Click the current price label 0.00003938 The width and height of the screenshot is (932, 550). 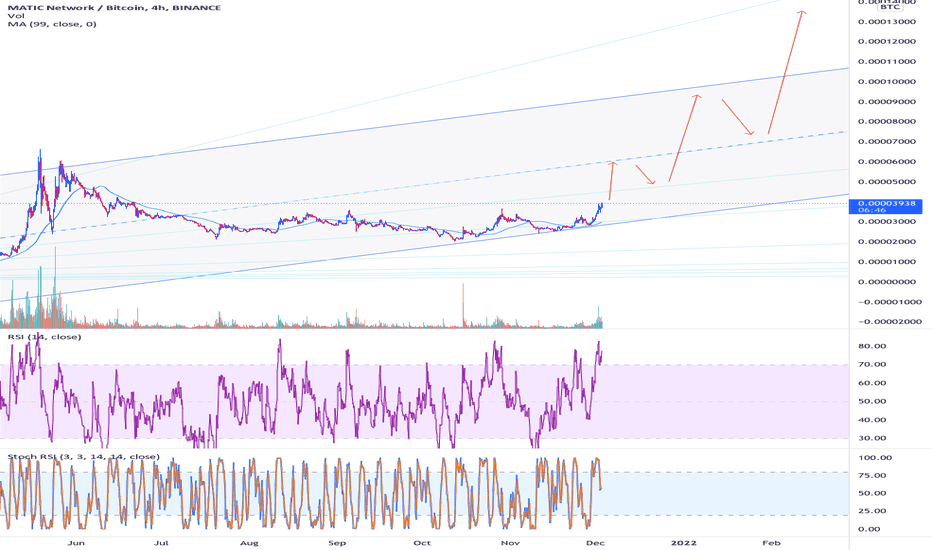tap(887, 204)
